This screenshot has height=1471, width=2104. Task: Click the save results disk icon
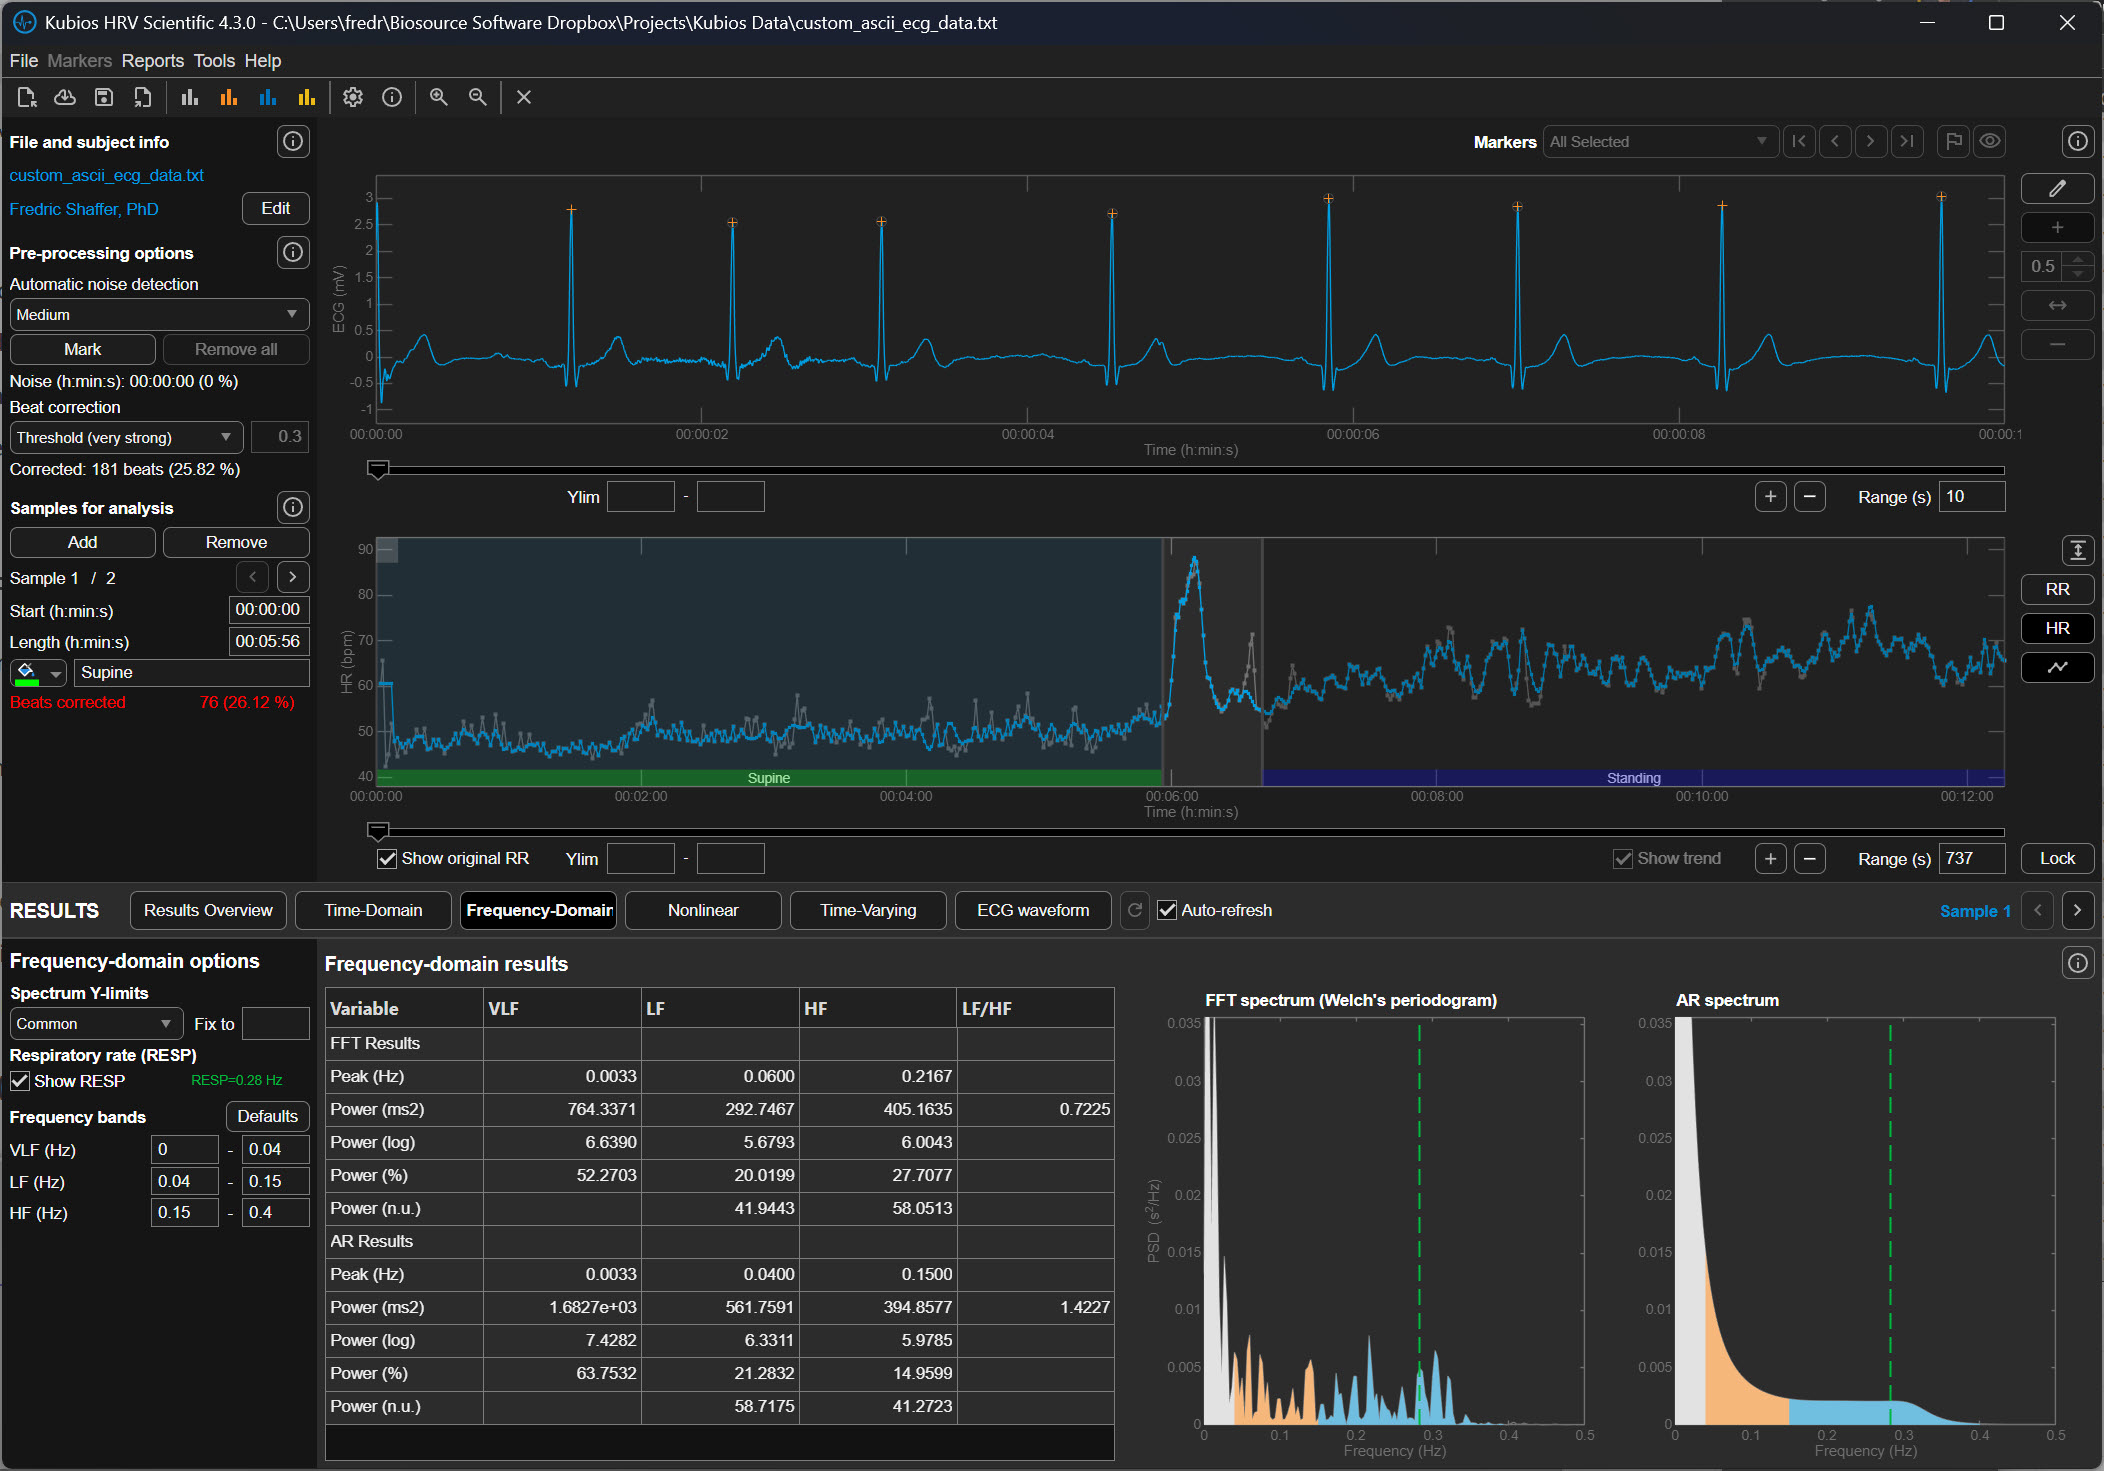[103, 97]
